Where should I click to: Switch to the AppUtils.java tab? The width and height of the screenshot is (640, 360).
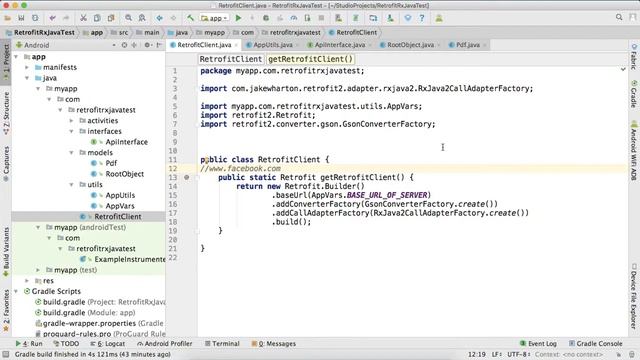[x=272, y=45]
